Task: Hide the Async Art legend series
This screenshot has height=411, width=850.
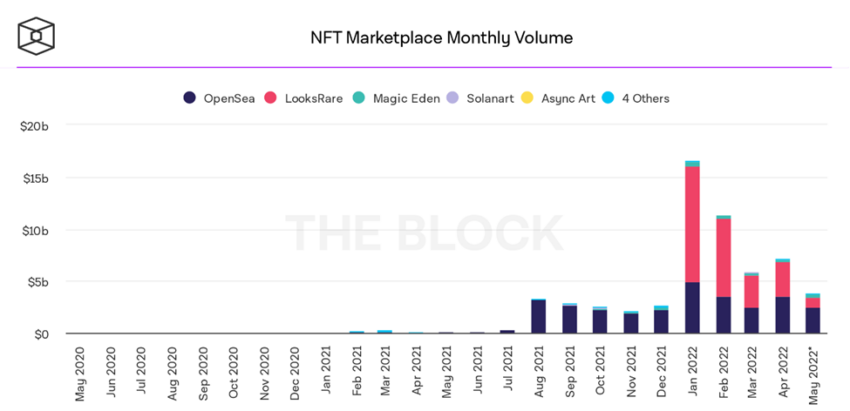Action: [558, 98]
